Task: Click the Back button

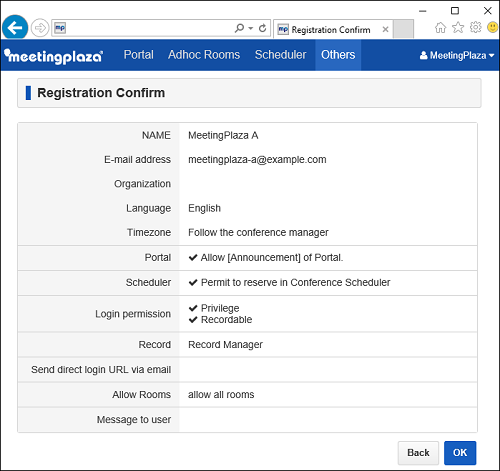Action: pyautogui.click(x=418, y=453)
